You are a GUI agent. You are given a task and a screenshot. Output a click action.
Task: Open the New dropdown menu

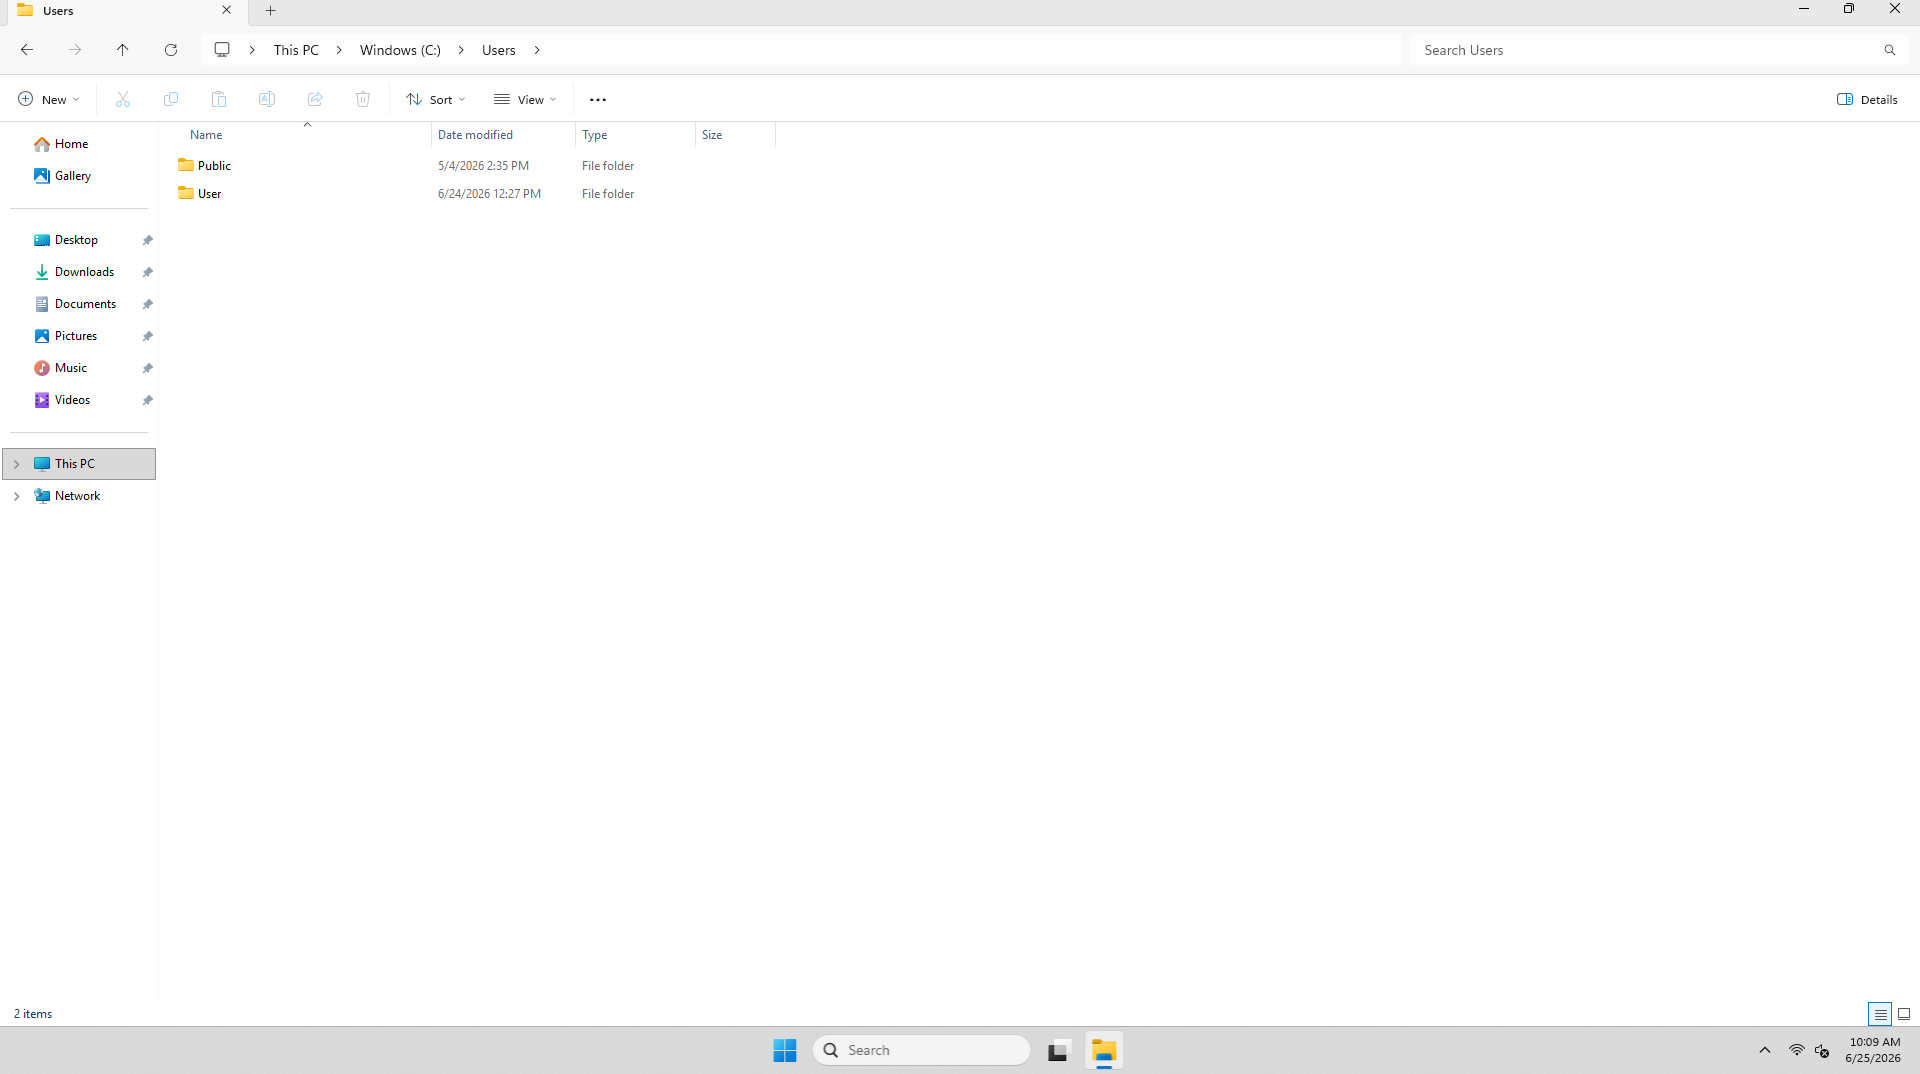pyautogui.click(x=49, y=99)
